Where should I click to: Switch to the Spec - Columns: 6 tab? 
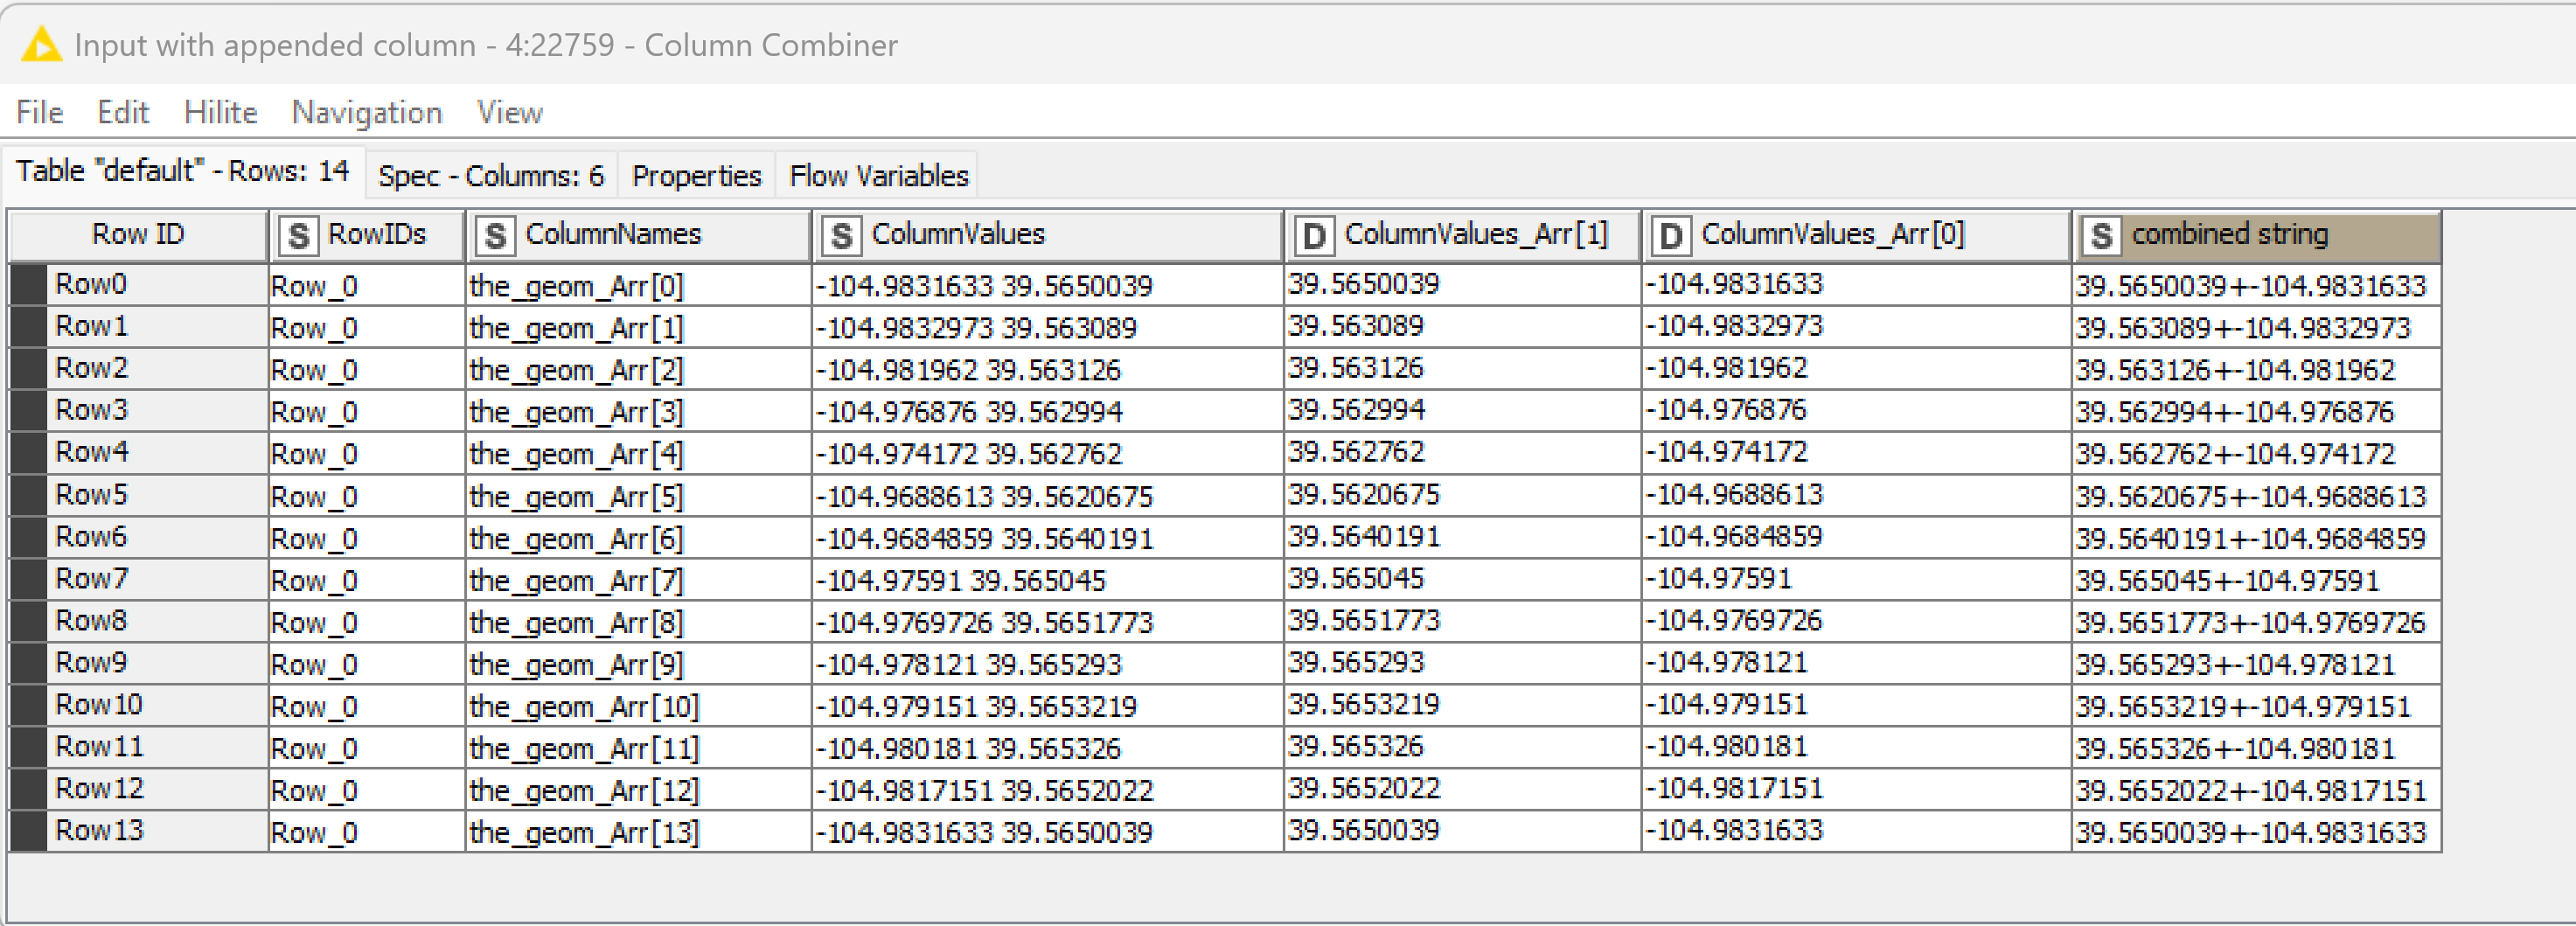click(x=490, y=176)
